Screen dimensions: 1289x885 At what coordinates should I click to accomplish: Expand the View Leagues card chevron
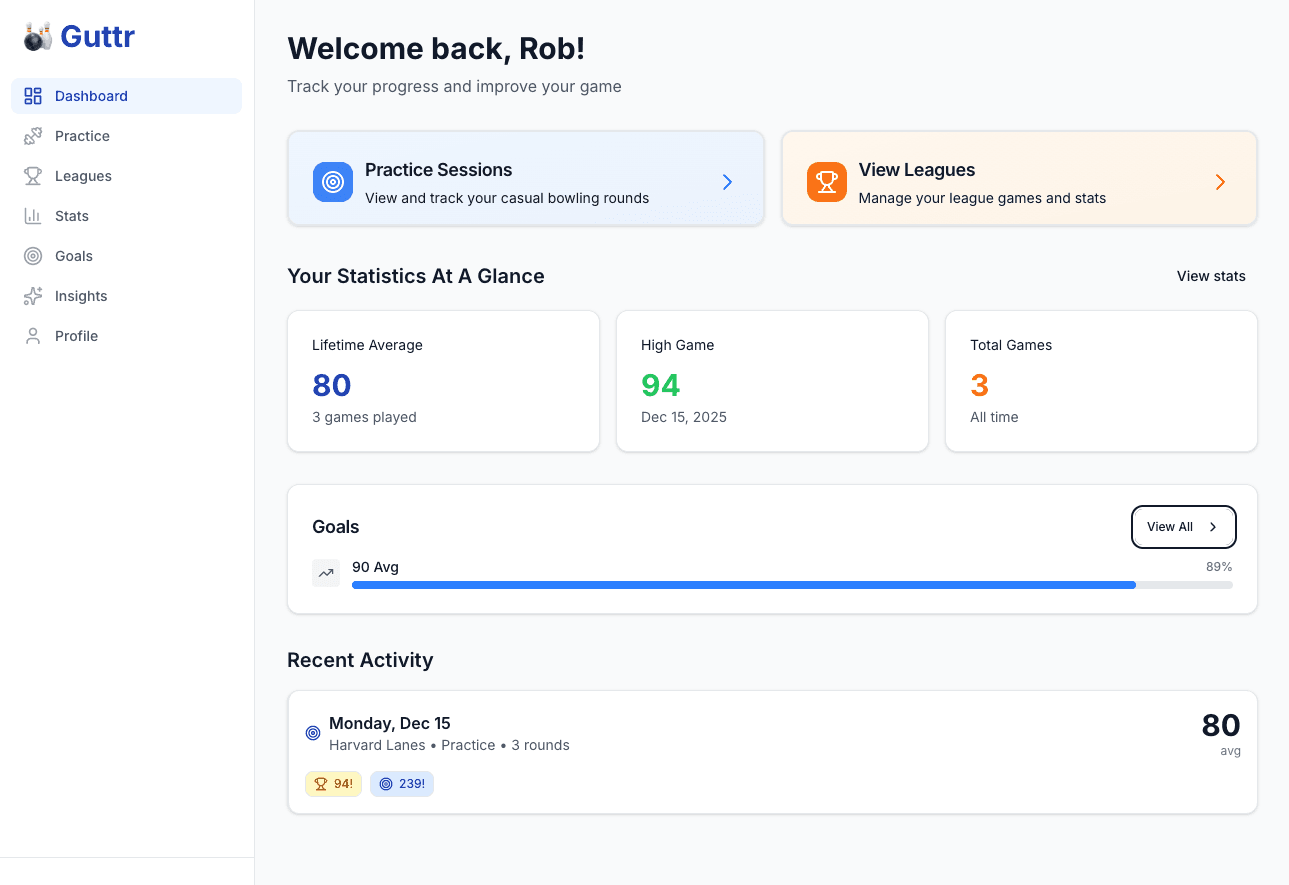1220,182
